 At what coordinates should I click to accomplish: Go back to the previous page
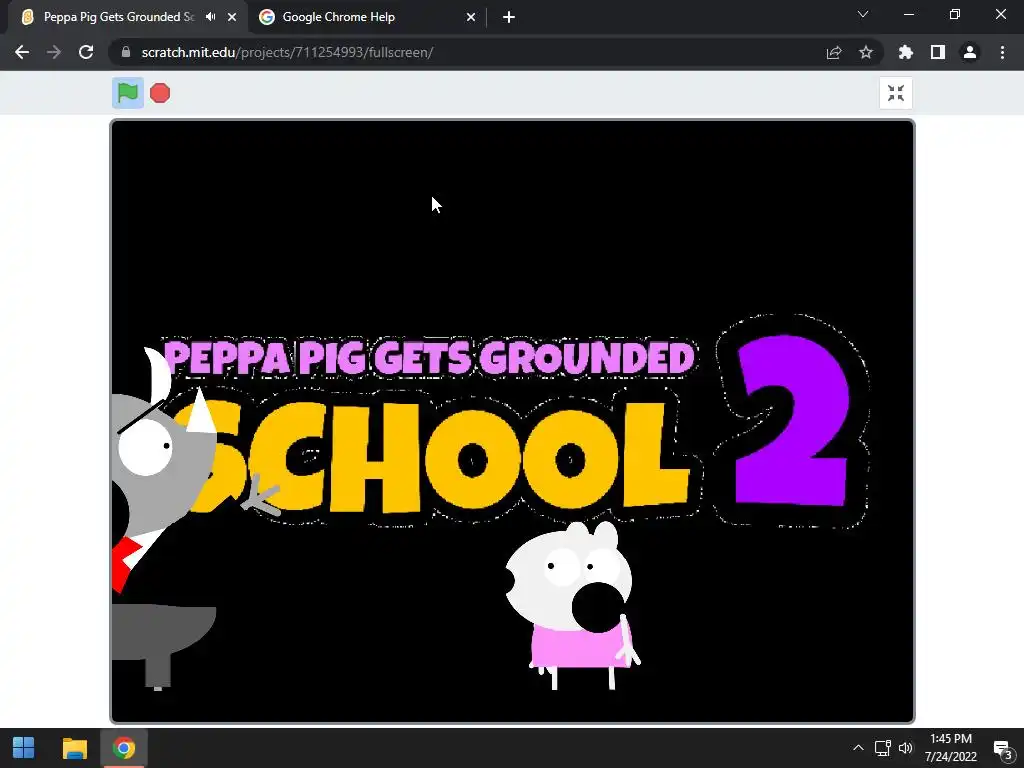click(x=22, y=52)
